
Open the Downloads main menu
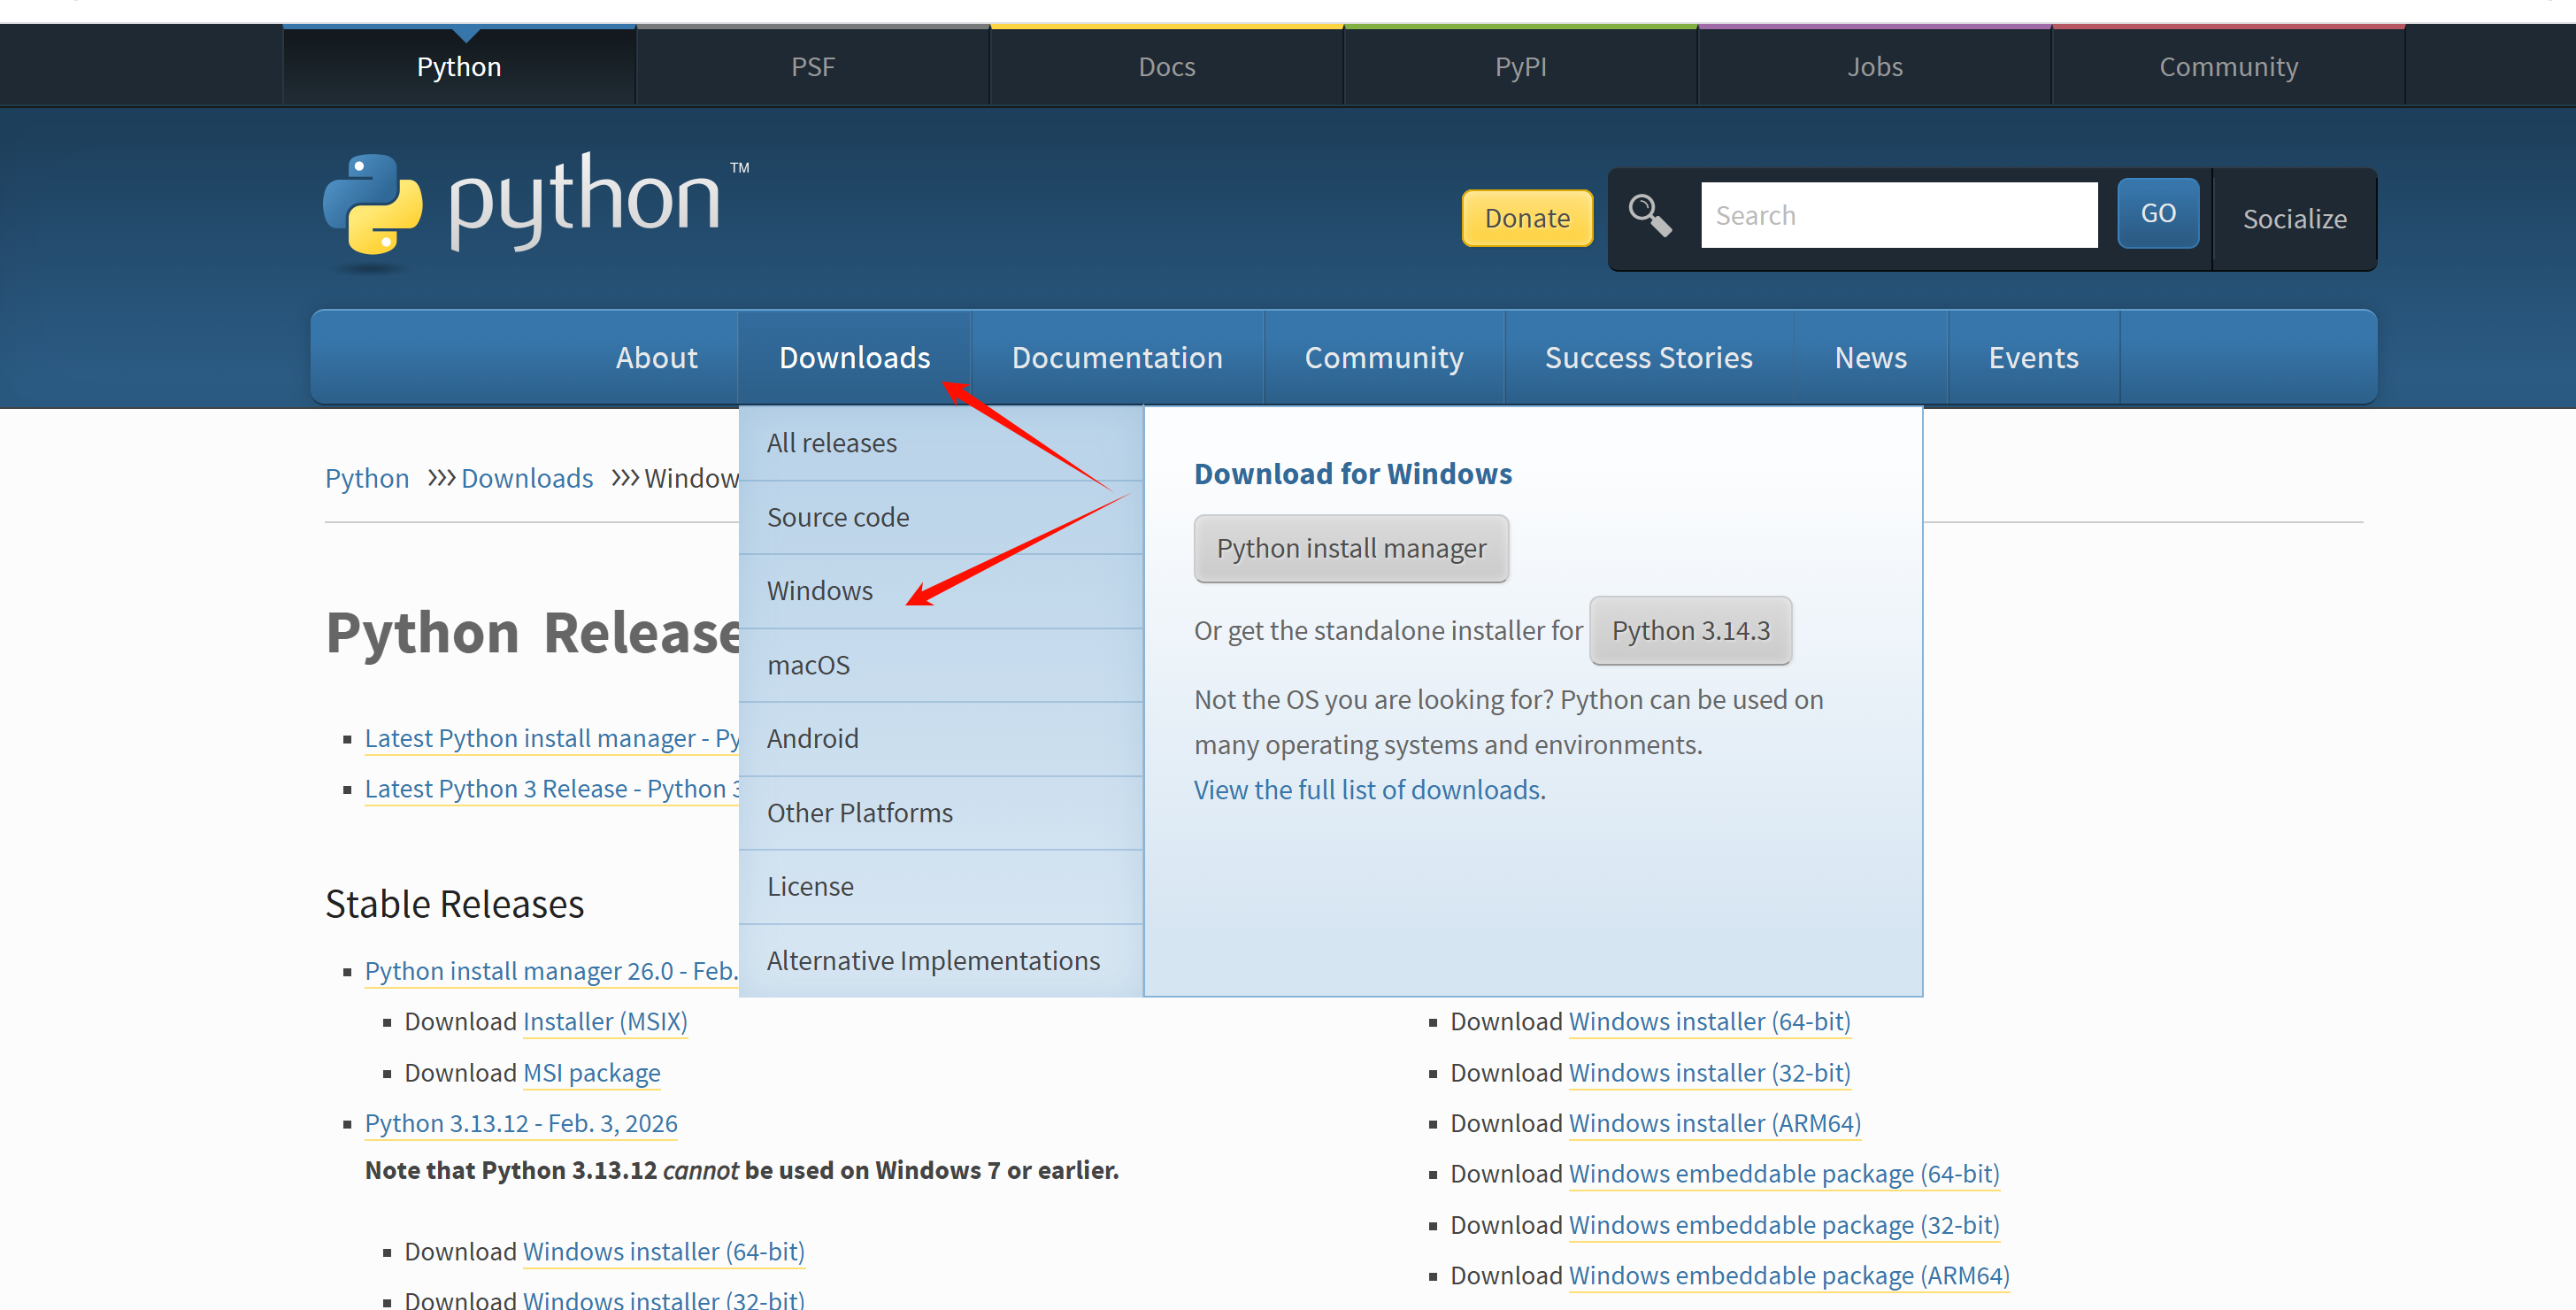(854, 358)
